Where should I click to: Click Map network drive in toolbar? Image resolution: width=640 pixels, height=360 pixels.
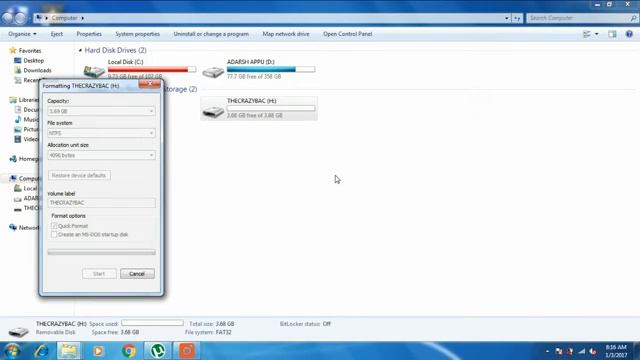pos(286,34)
